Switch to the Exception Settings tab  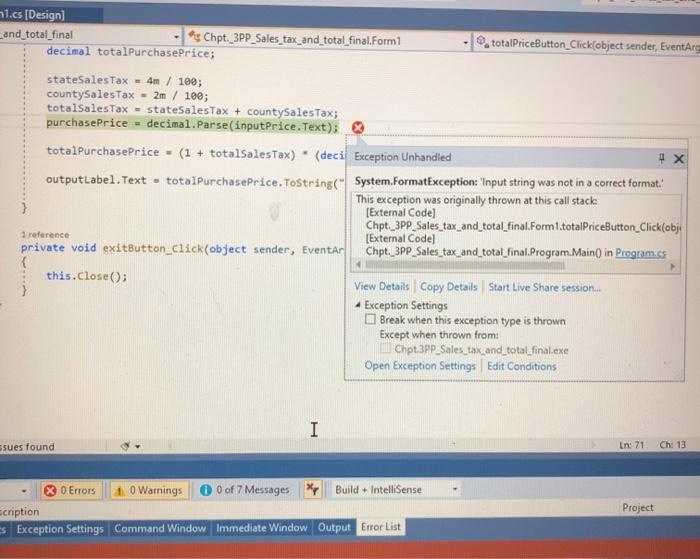point(60,529)
